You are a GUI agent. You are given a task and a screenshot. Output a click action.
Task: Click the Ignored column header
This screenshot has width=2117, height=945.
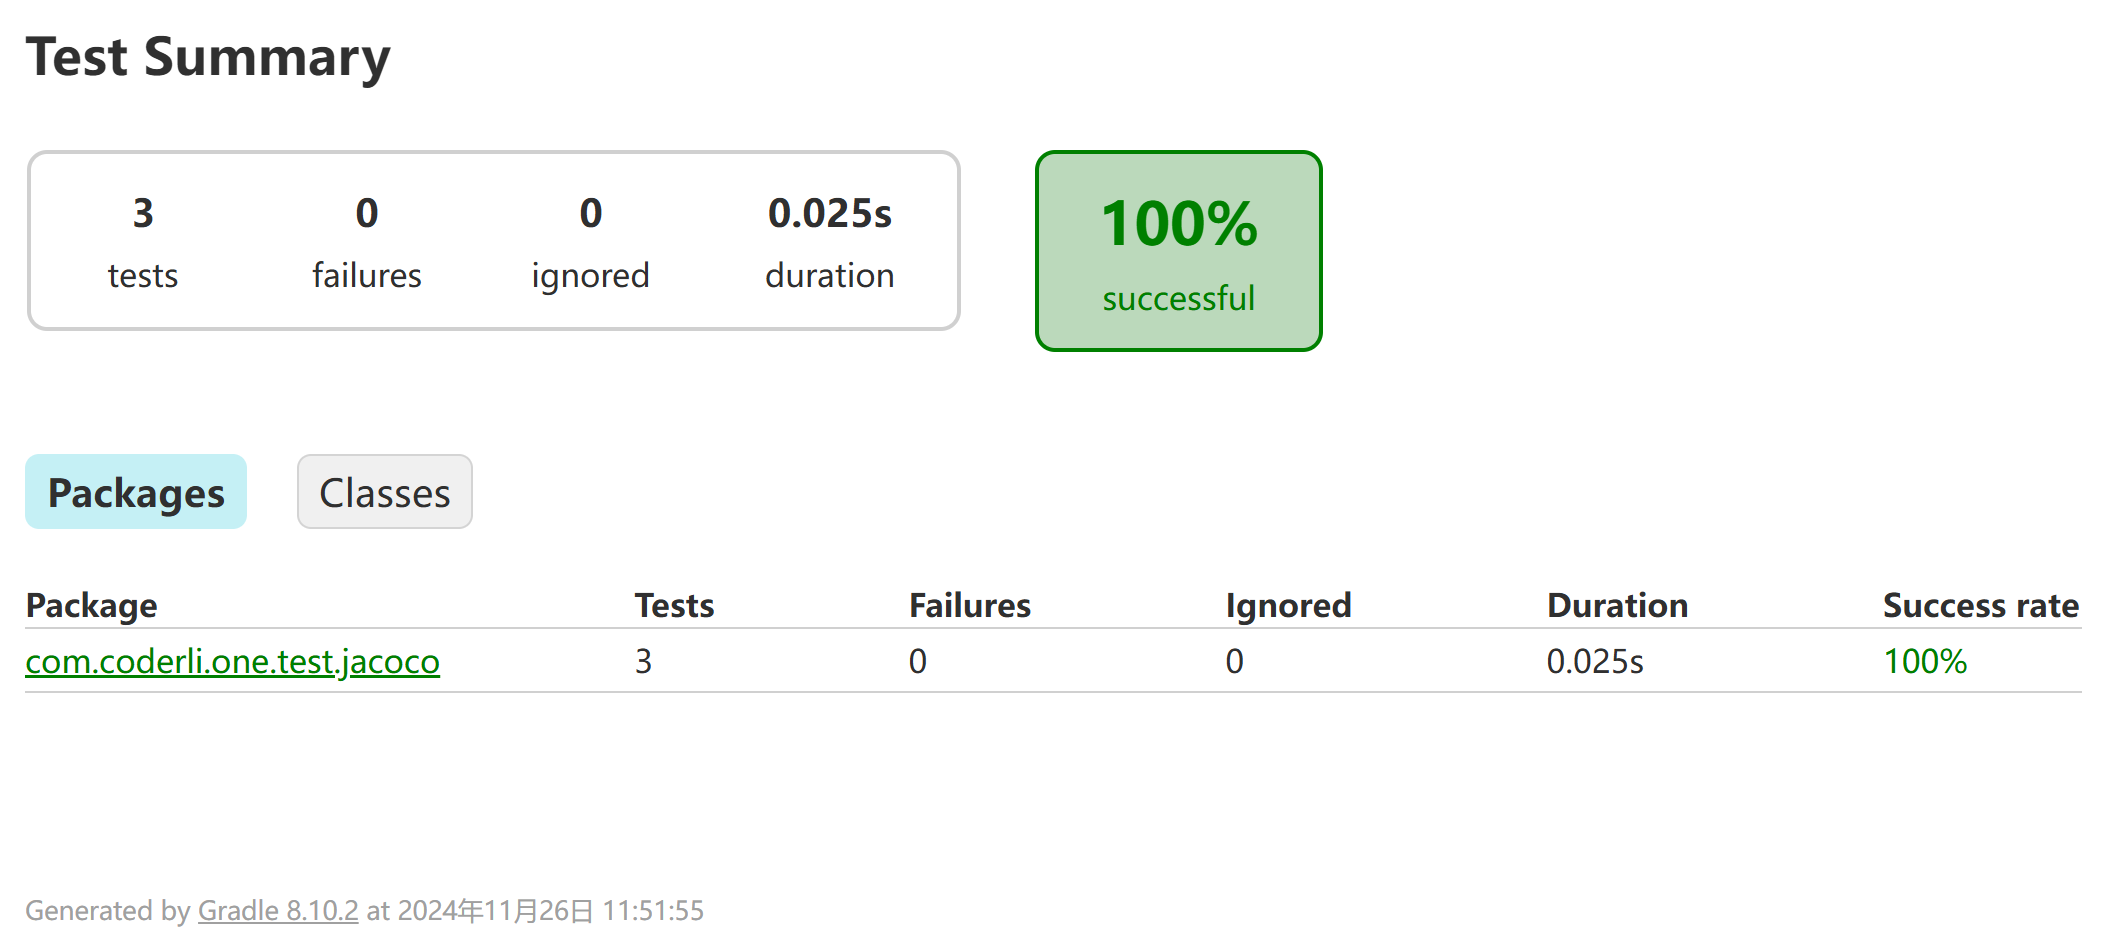point(1288,605)
